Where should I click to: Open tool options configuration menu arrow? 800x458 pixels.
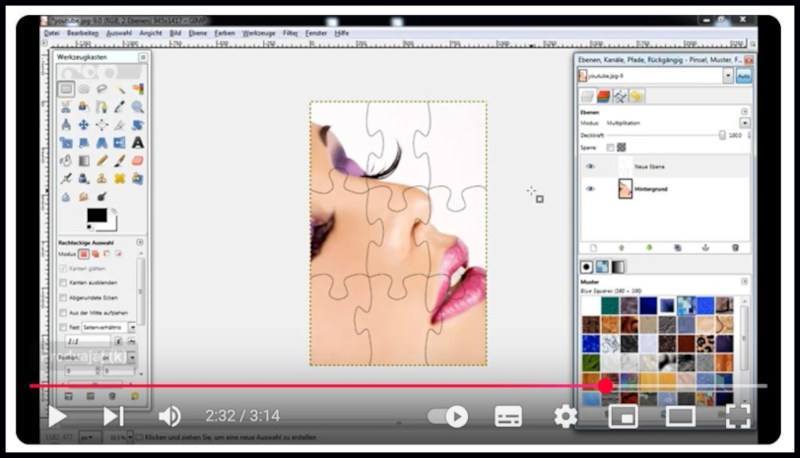(140, 242)
